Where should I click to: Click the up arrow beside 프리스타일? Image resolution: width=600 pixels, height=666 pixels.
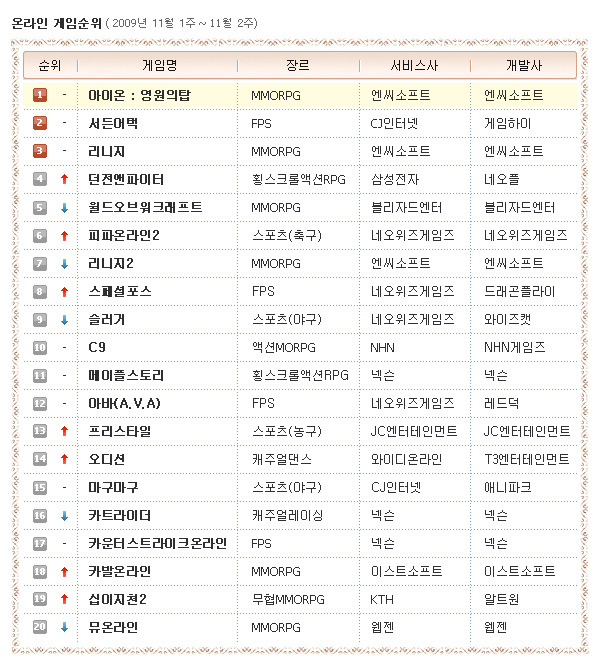pos(64,431)
